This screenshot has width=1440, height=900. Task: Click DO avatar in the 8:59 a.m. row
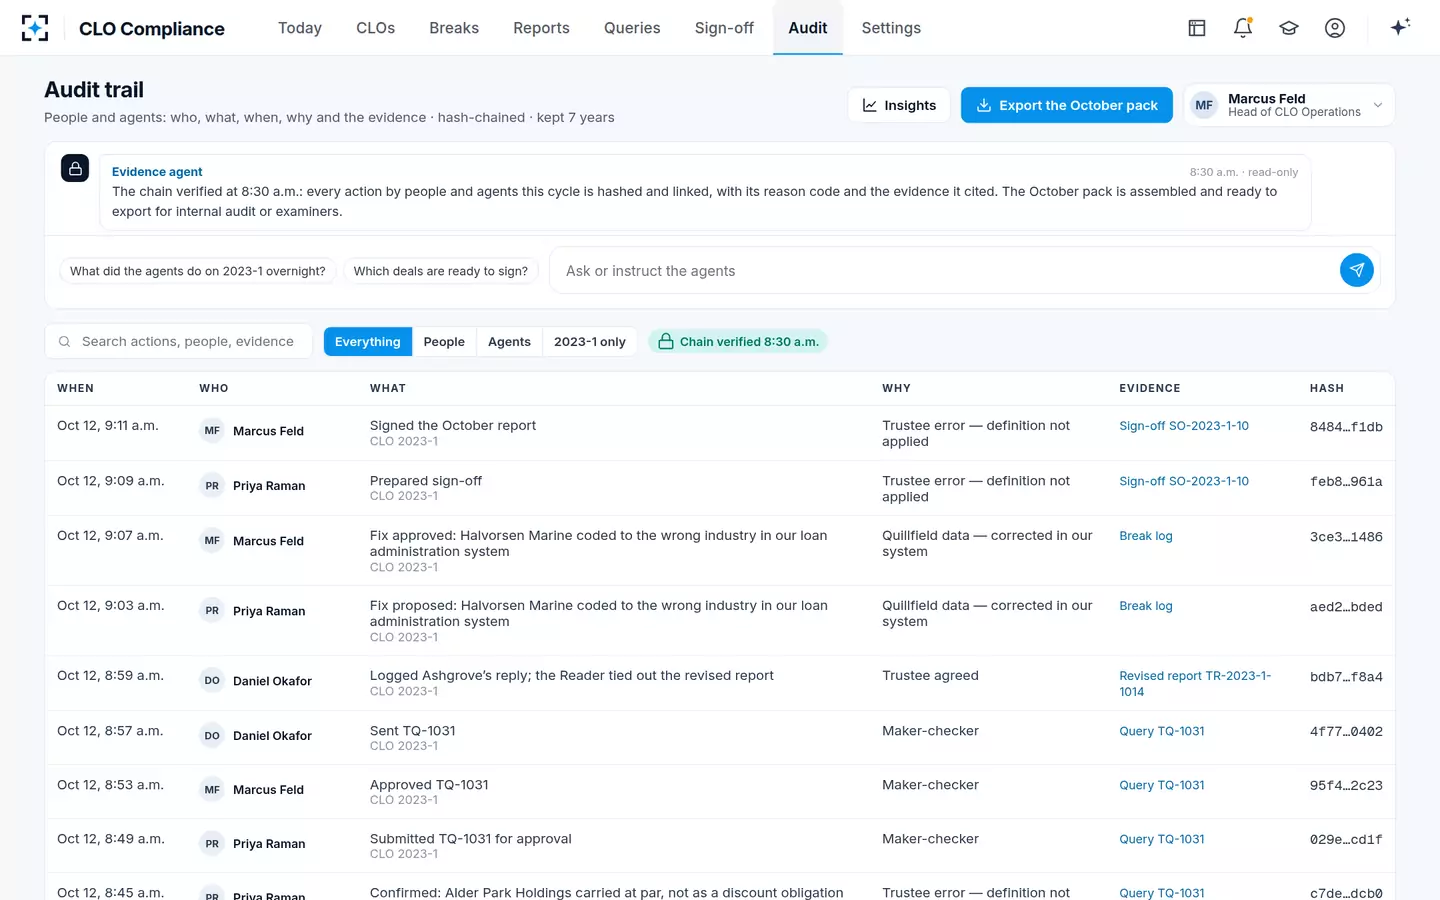tap(212, 681)
